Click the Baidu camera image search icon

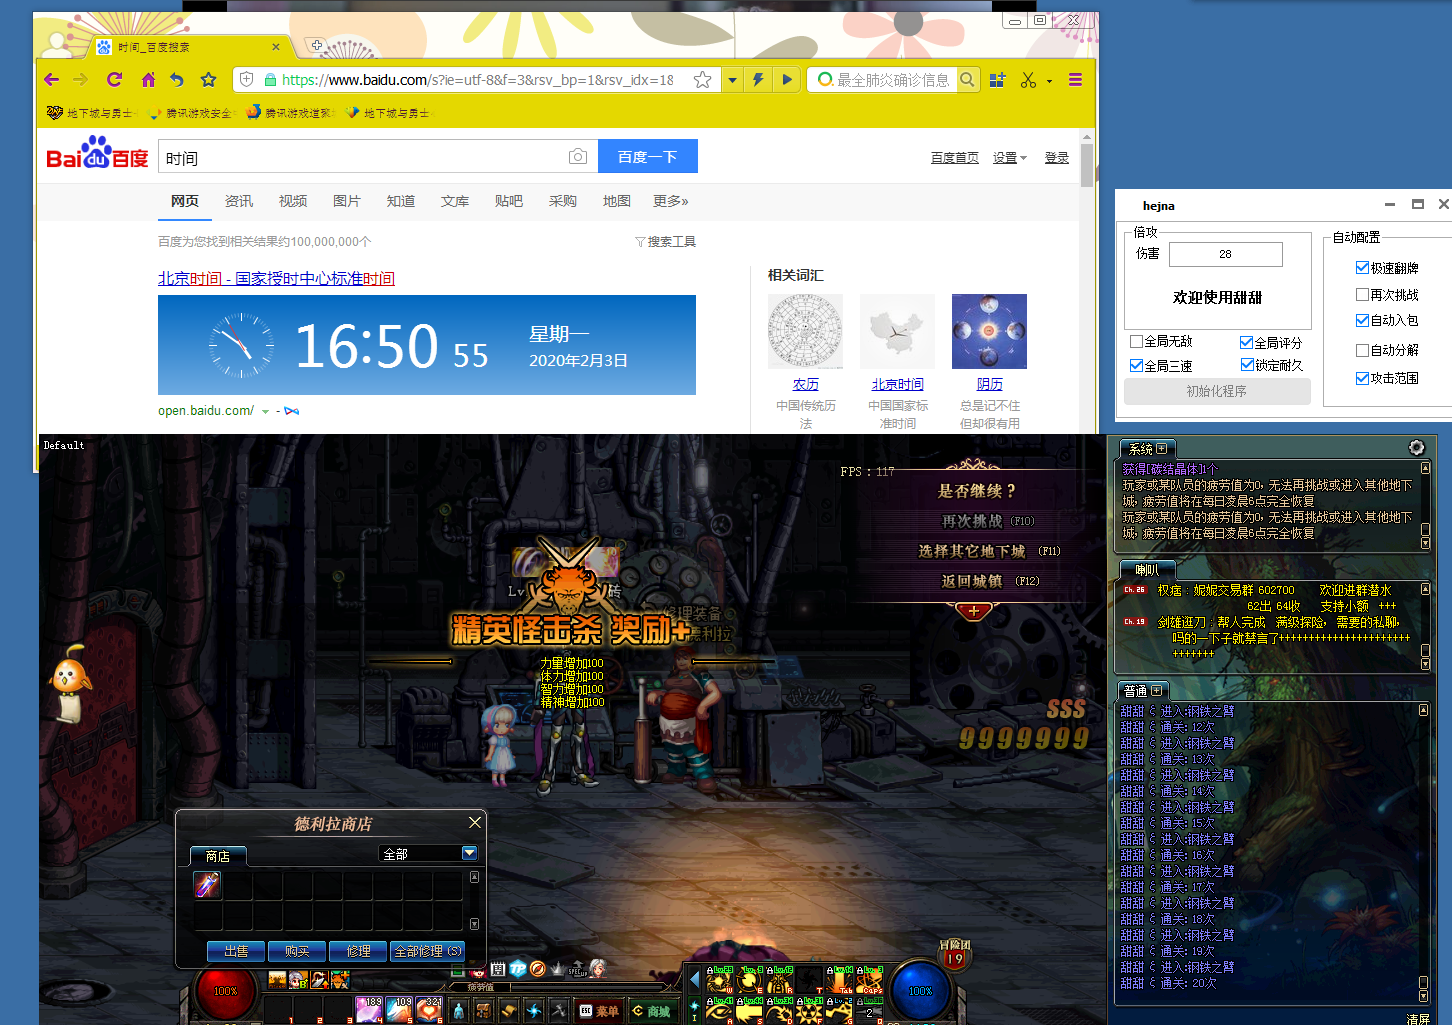[x=578, y=157]
